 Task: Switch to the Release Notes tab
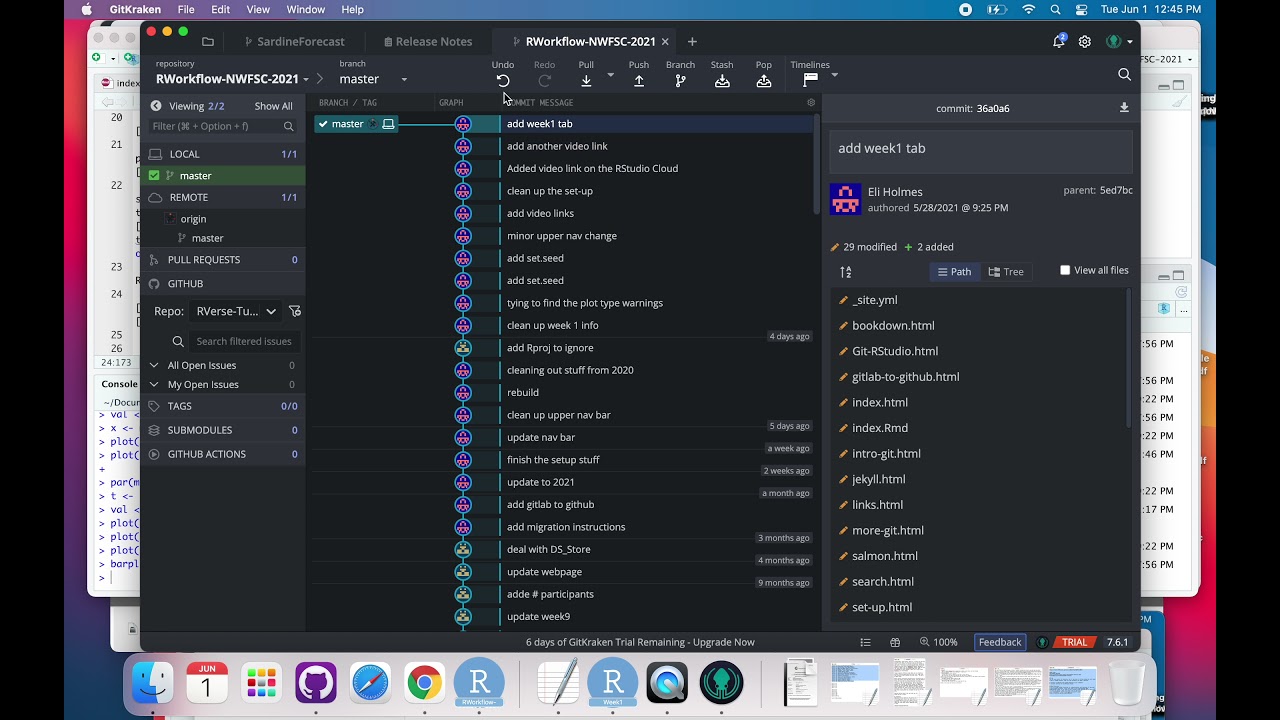click(433, 42)
